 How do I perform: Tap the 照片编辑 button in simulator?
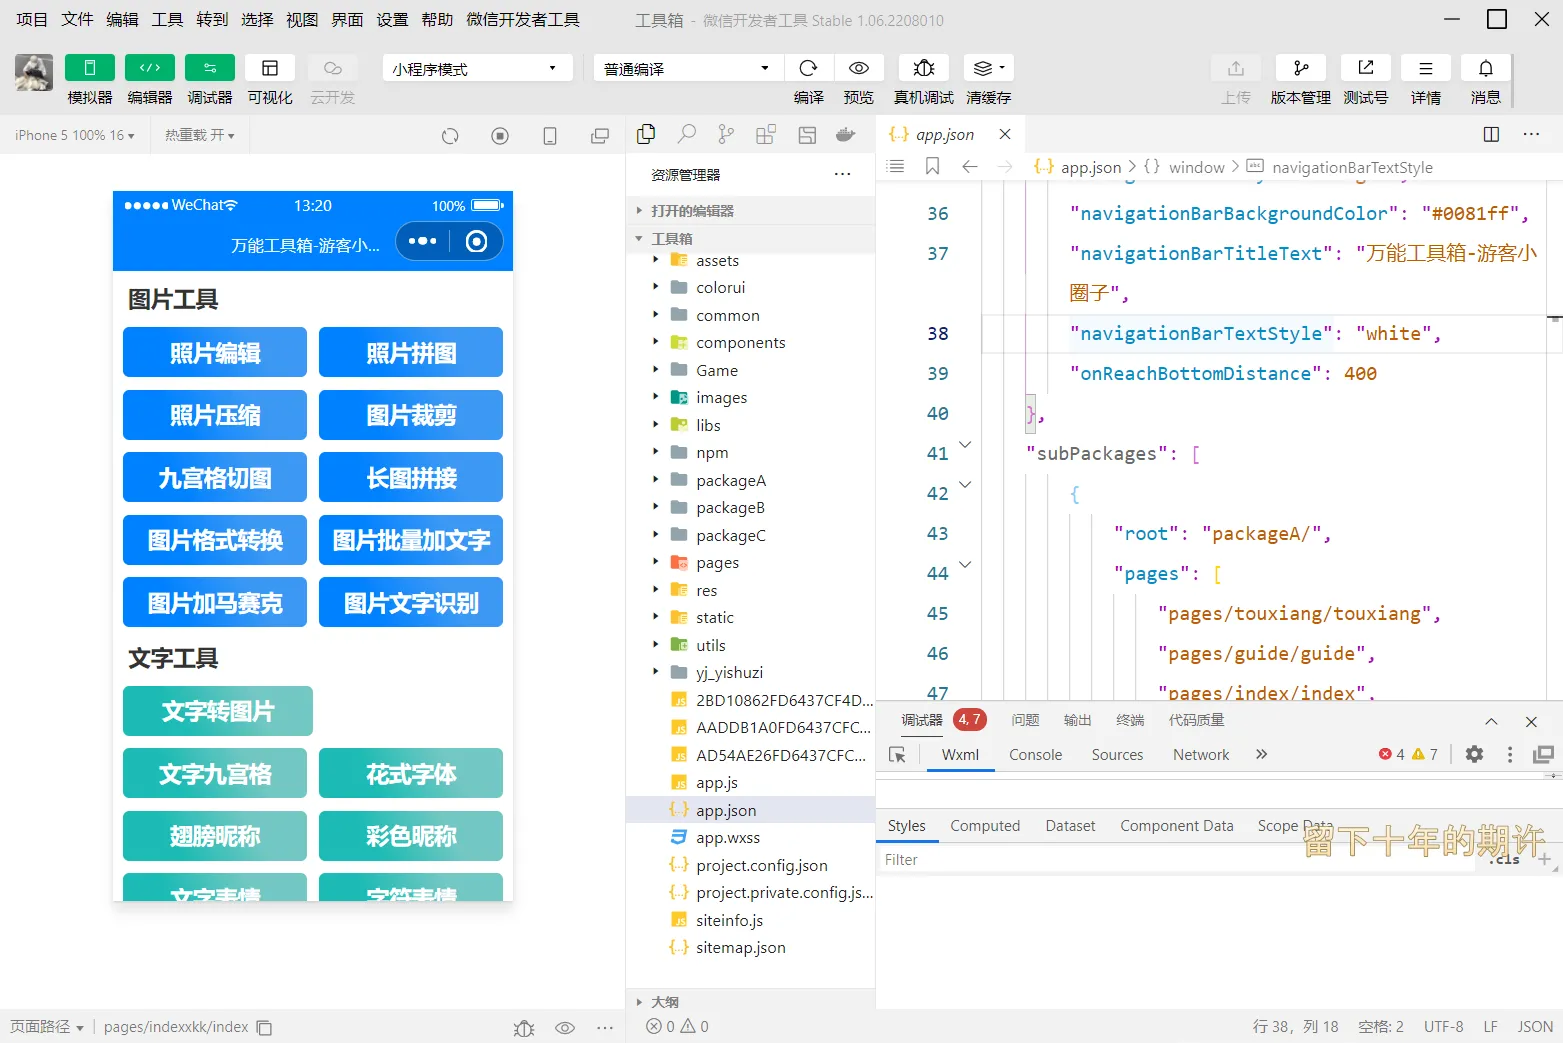[215, 352]
